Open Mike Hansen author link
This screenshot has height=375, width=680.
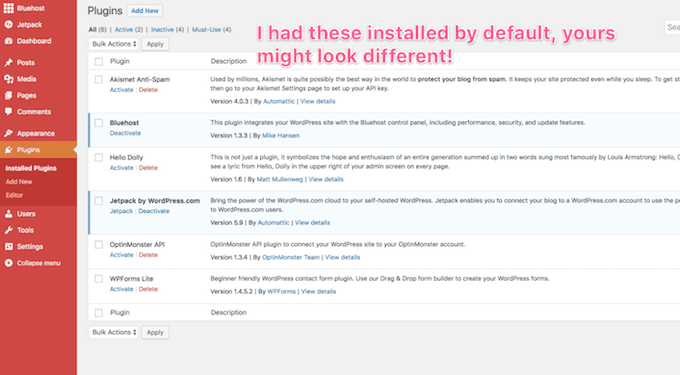click(281, 135)
